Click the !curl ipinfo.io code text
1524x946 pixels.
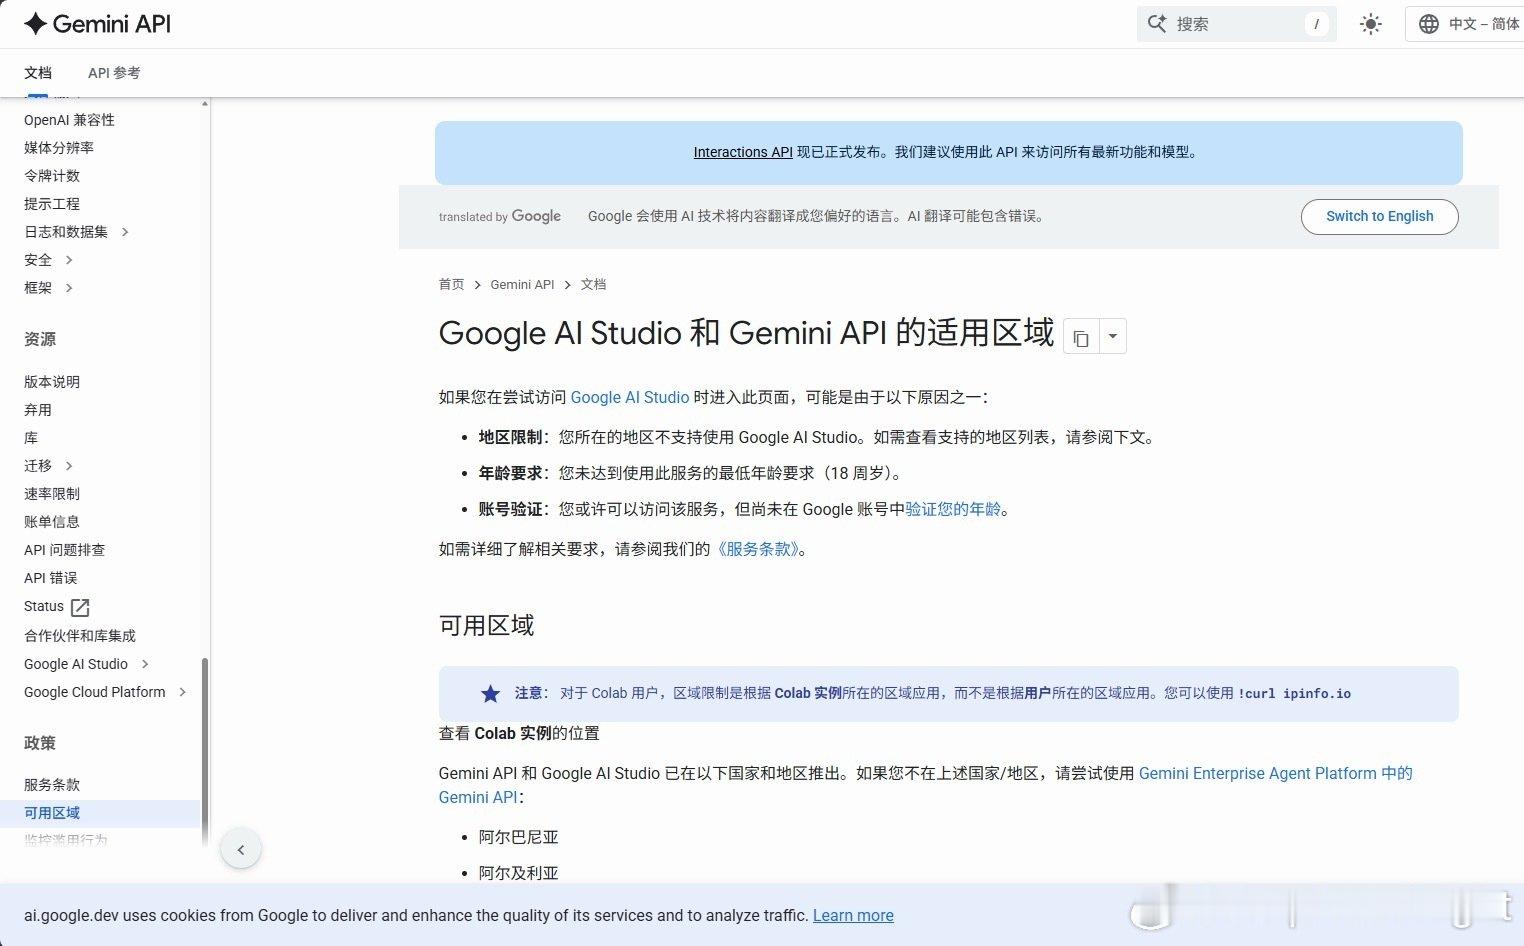coord(1295,693)
